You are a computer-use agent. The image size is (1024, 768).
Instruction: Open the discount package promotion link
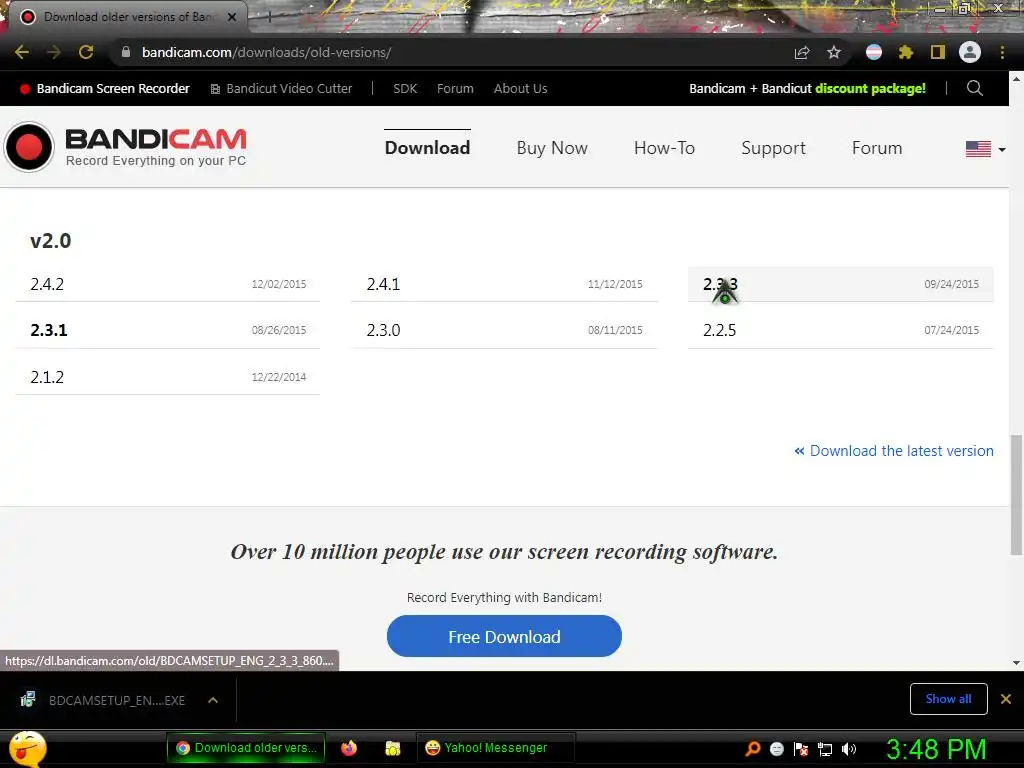(x=807, y=88)
